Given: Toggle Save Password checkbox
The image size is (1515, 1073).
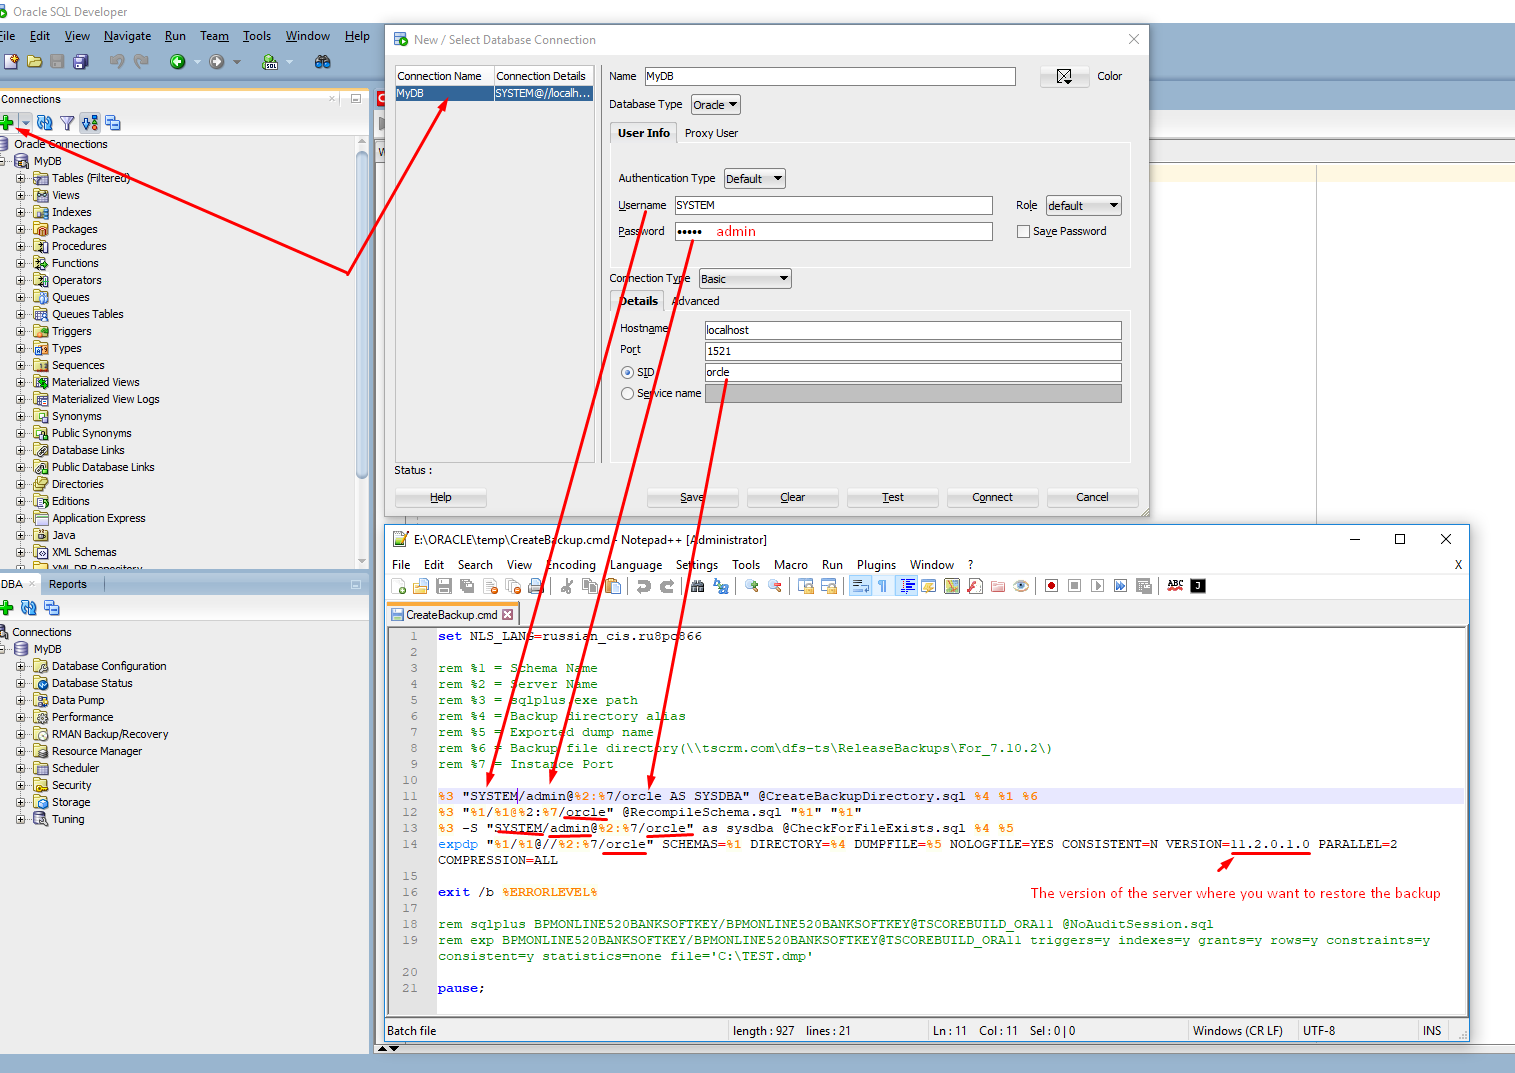Looking at the screenshot, I should point(1023,231).
